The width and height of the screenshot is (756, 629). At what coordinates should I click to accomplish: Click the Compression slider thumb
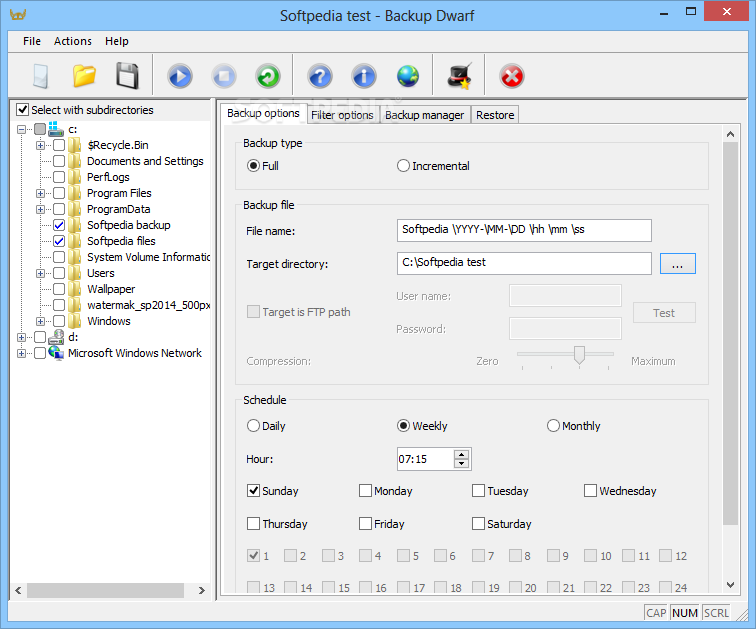(x=579, y=355)
